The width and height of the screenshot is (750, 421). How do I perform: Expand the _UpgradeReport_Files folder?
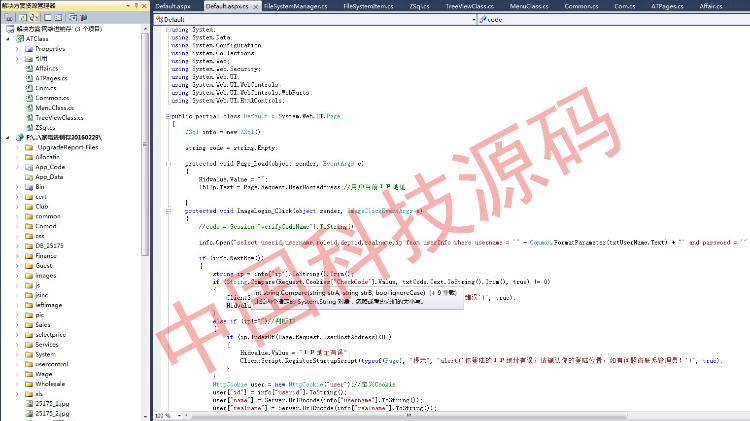[17, 147]
